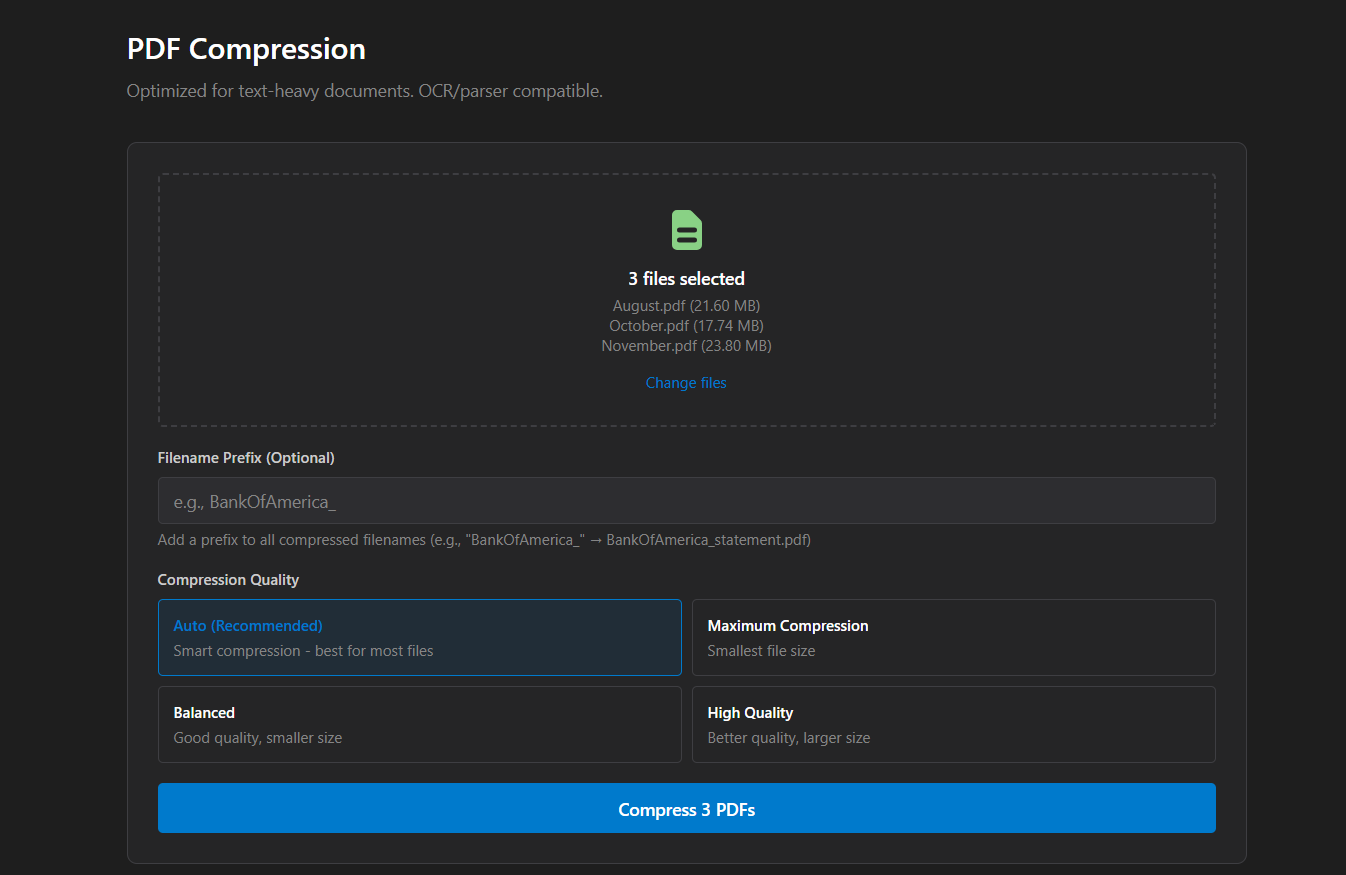Image resolution: width=1346 pixels, height=875 pixels.
Task: Click the Filename Prefix (Optional) label
Action: click(x=246, y=458)
